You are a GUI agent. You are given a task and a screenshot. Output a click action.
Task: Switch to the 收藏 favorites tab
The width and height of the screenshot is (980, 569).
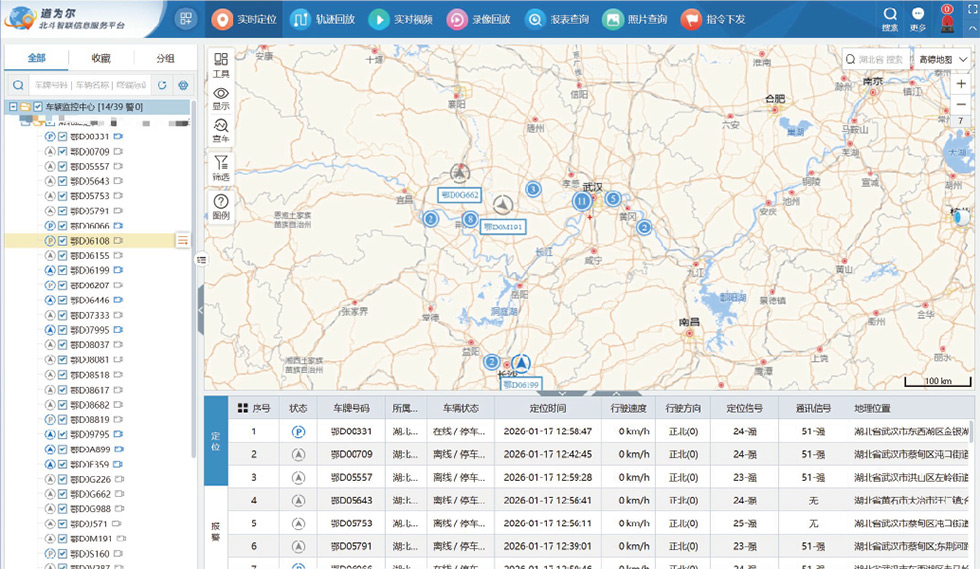(x=101, y=59)
